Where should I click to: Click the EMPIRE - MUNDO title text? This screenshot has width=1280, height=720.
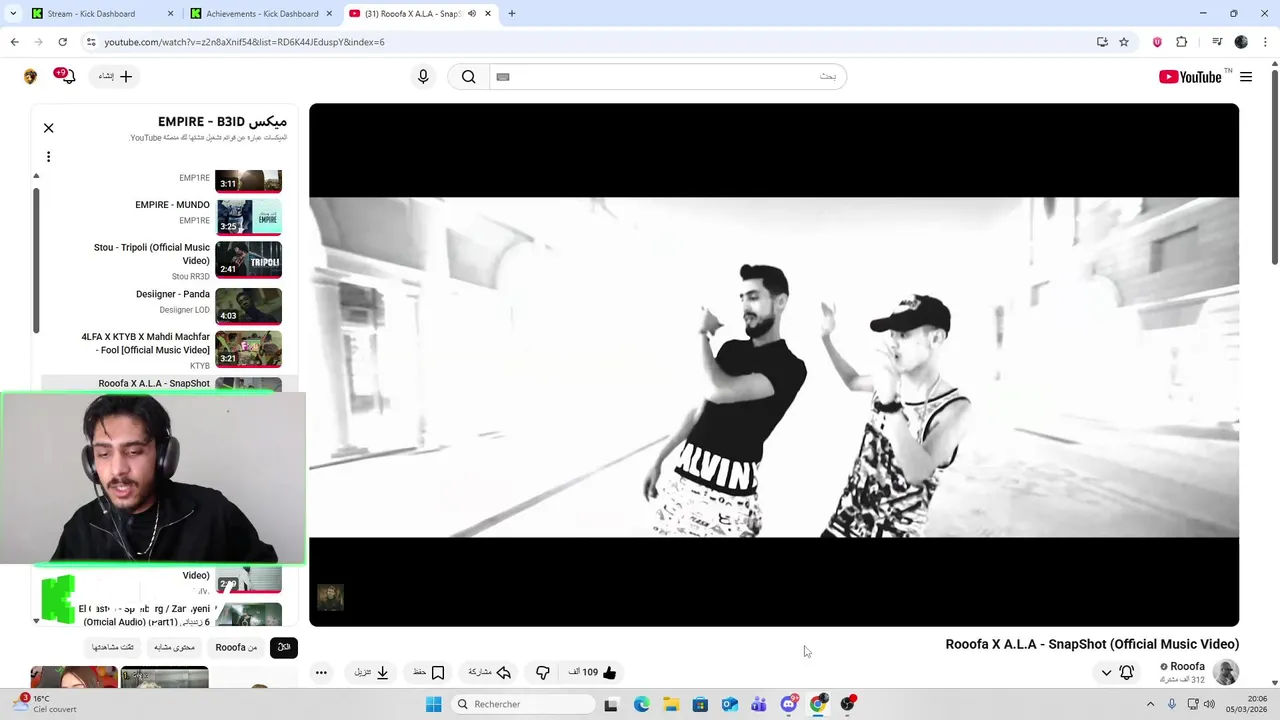pos(172,205)
